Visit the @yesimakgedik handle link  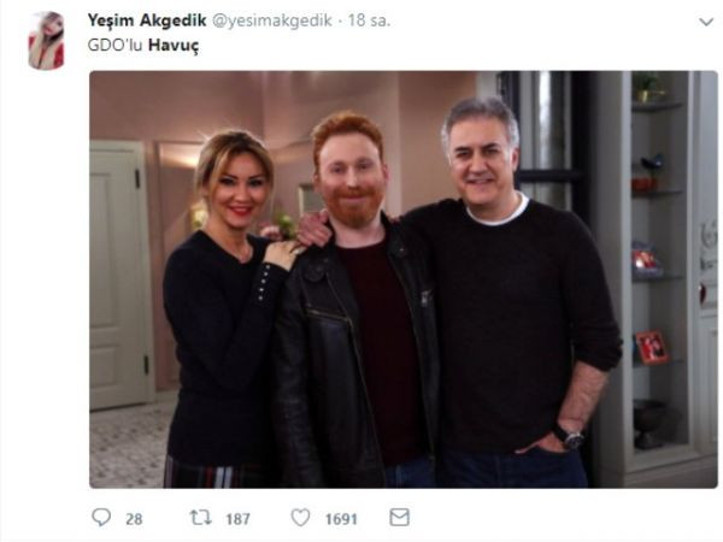point(272,21)
